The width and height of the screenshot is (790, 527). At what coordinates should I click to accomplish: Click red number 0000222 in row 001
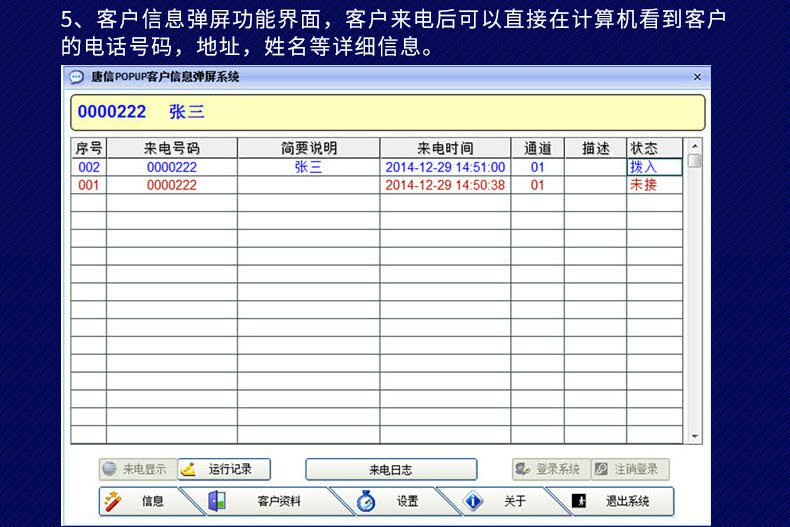coord(172,185)
